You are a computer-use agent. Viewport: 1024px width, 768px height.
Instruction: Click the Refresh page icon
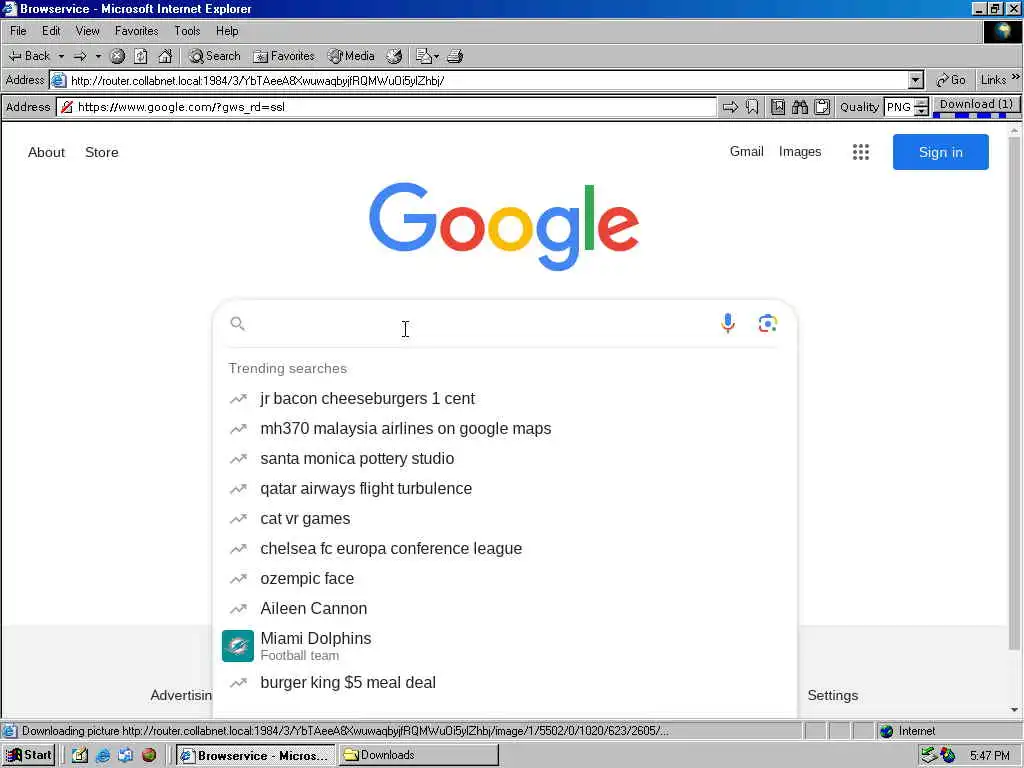coord(140,56)
